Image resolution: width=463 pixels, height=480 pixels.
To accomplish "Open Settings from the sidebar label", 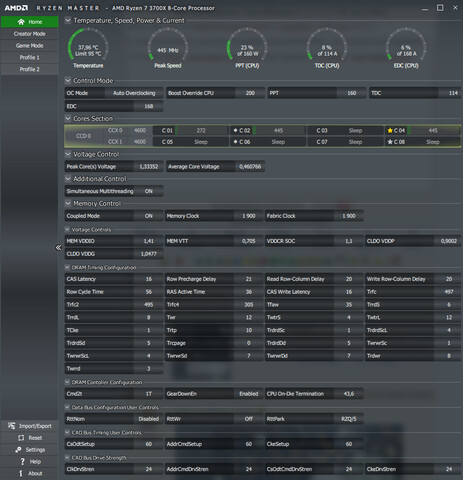I will click(35, 450).
